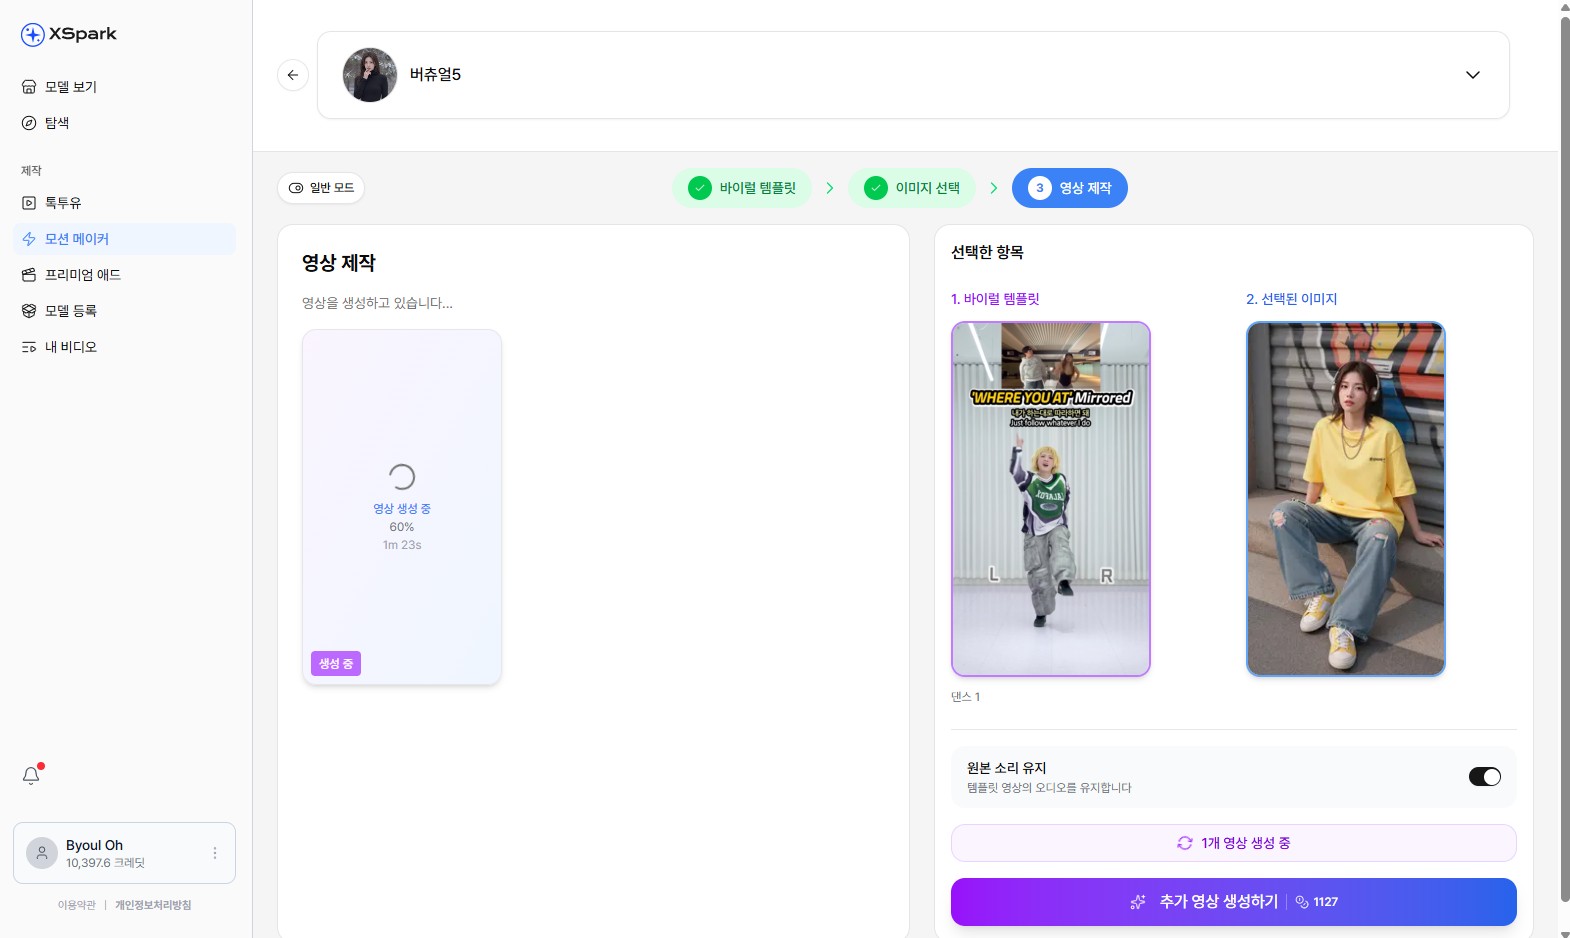Click the 탐색 compass icon
Image resolution: width=1570 pixels, height=938 pixels.
click(x=29, y=123)
